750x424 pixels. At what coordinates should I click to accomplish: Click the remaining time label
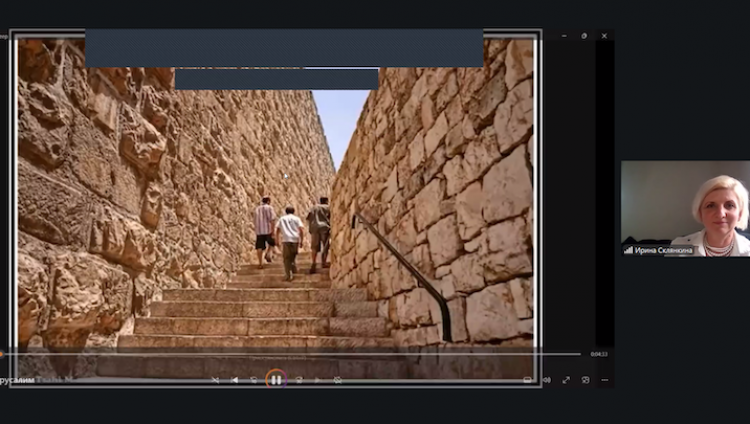[599, 354]
